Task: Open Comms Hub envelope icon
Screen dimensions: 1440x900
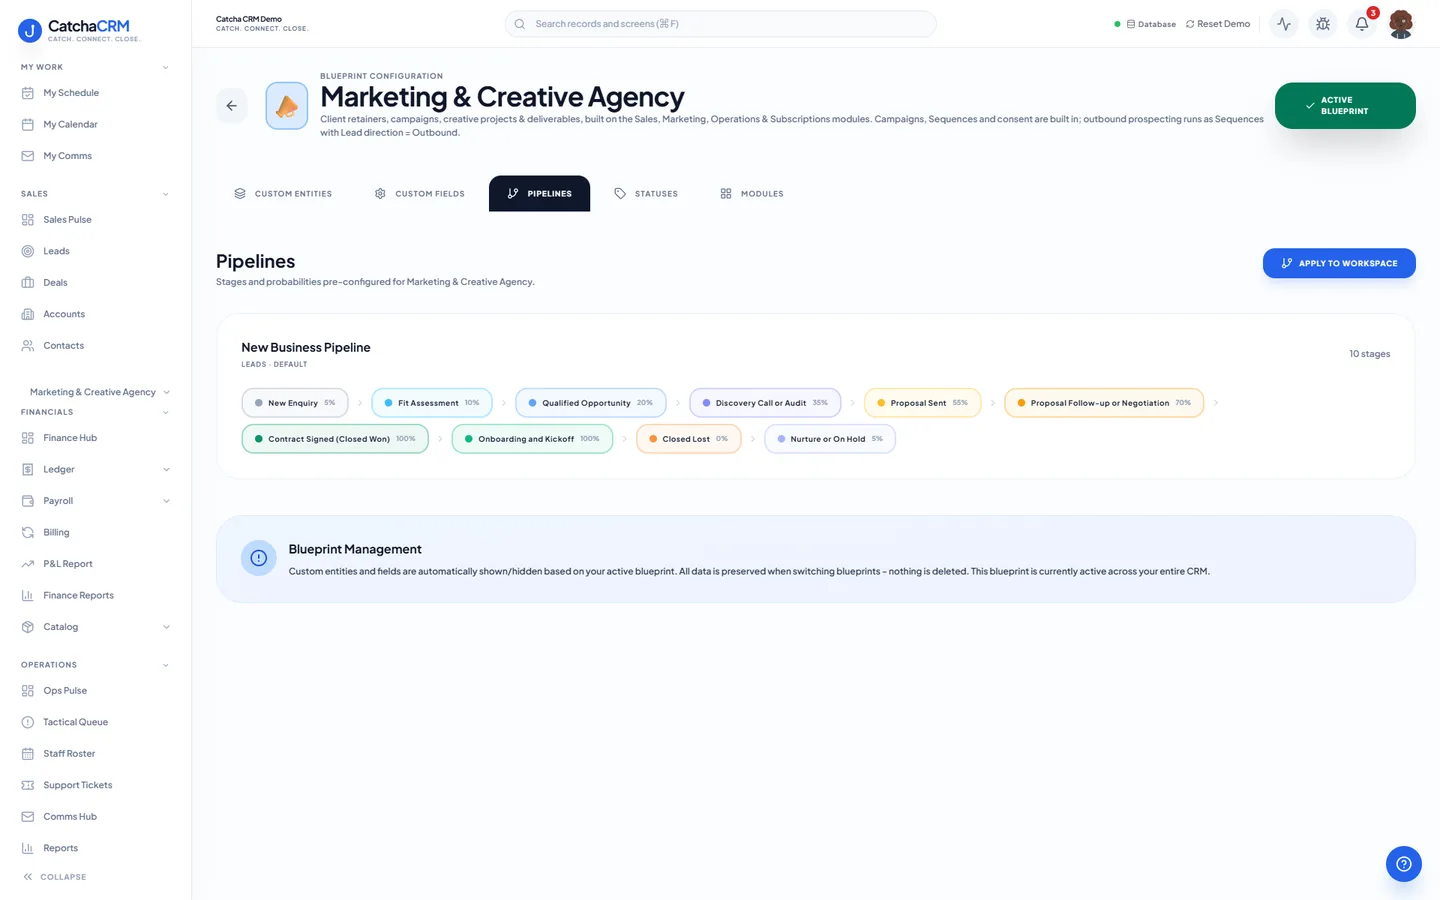Action: tap(28, 817)
